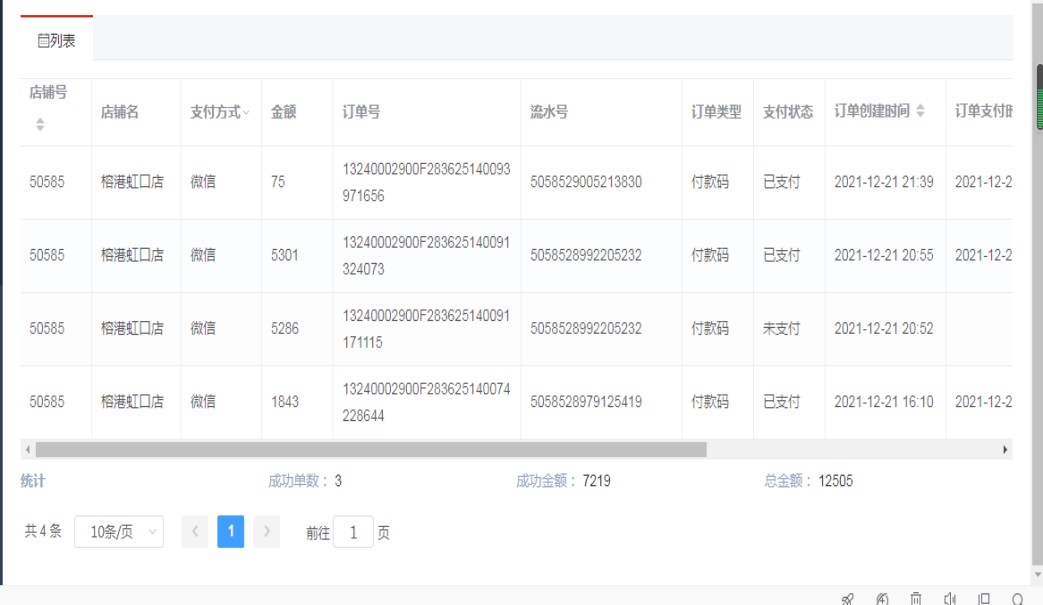This screenshot has width=1043, height=605.
Task: Click the right arrow of horizontal scrollbar
Action: [1005, 450]
